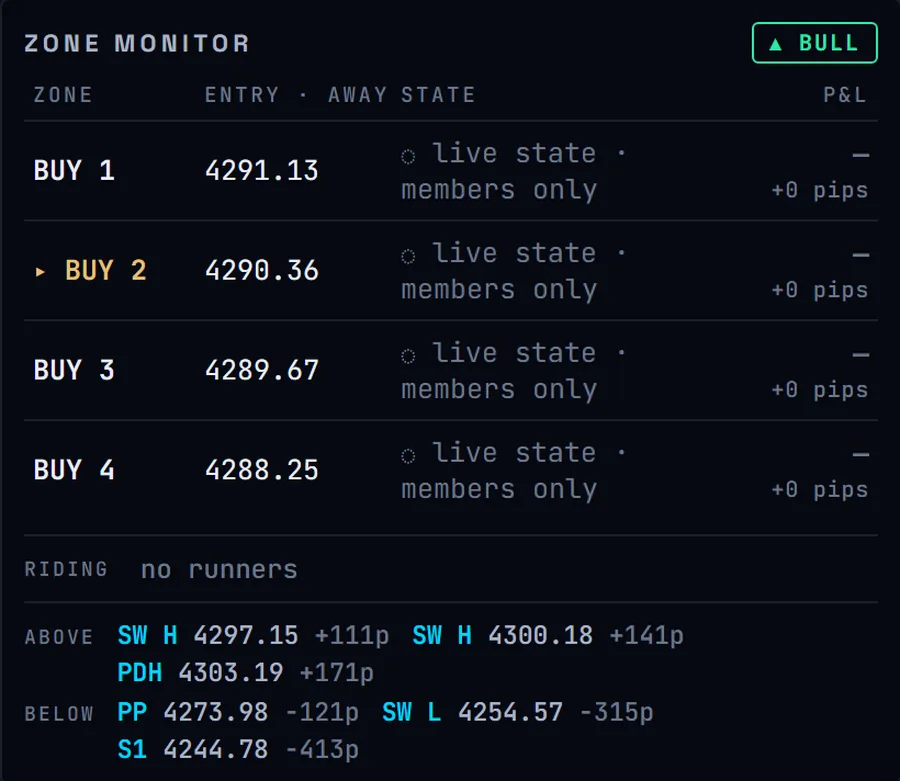Select SW H level 4300.18
Screen dimensions: 900x781
click(x=503, y=636)
